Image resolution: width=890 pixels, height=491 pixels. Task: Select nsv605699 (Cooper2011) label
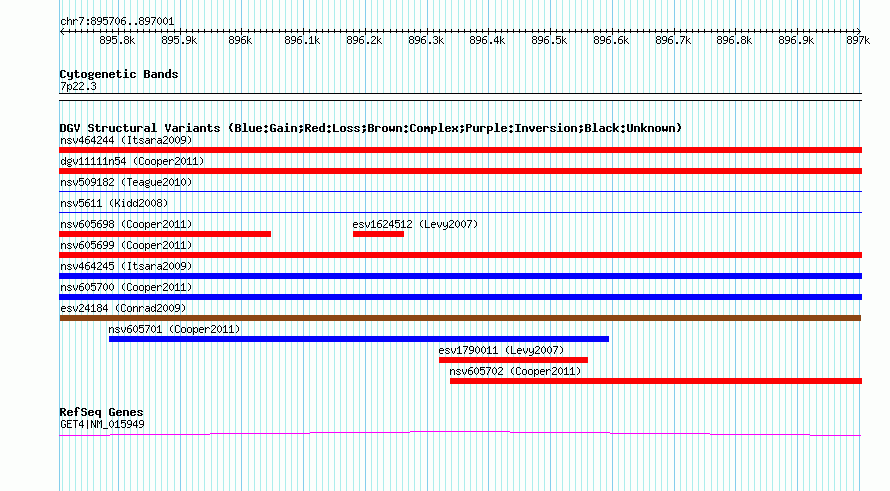[126, 245]
